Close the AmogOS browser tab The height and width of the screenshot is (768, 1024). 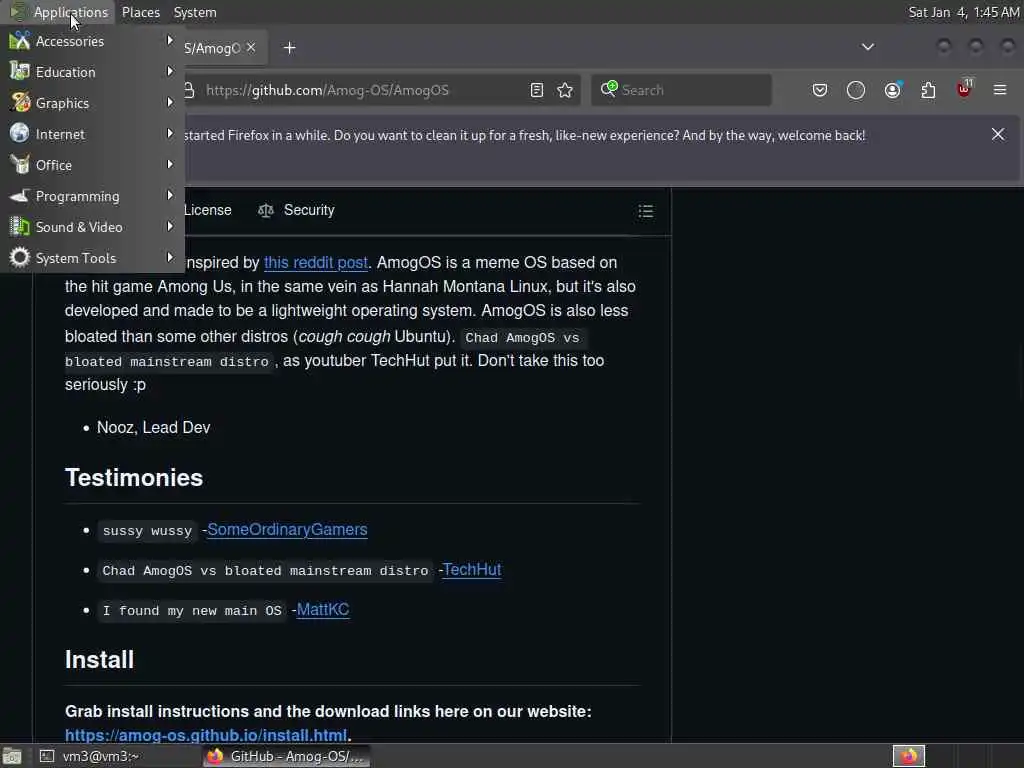pyautogui.click(x=251, y=48)
